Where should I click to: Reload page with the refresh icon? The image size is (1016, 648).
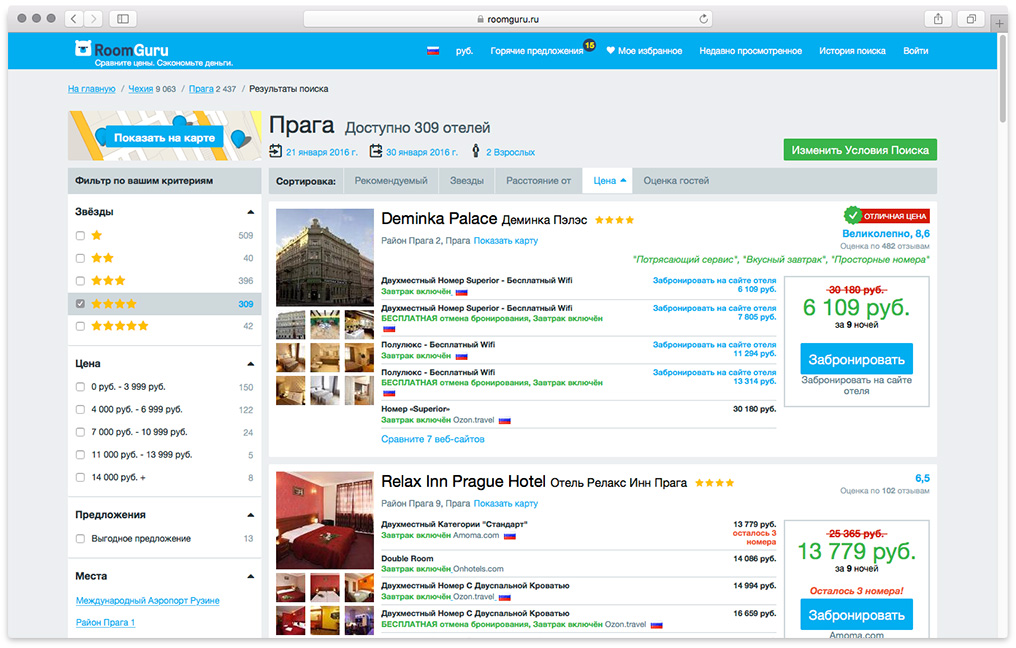(704, 19)
